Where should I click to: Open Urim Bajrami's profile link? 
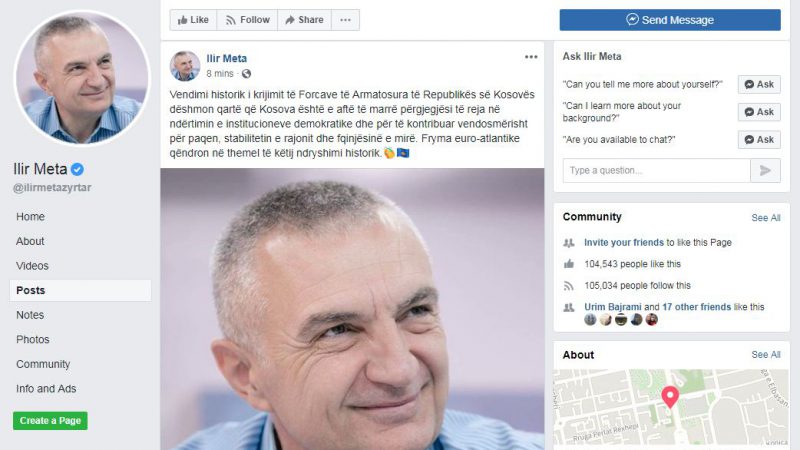pos(613,307)
